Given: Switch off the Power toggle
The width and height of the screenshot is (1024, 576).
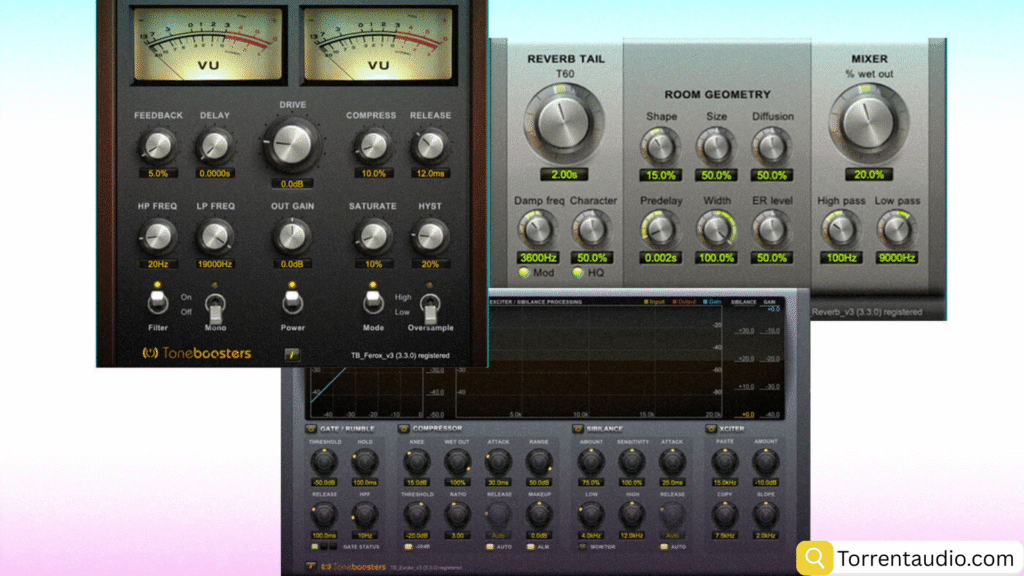Looking at the screenshot, I should 292,300.
